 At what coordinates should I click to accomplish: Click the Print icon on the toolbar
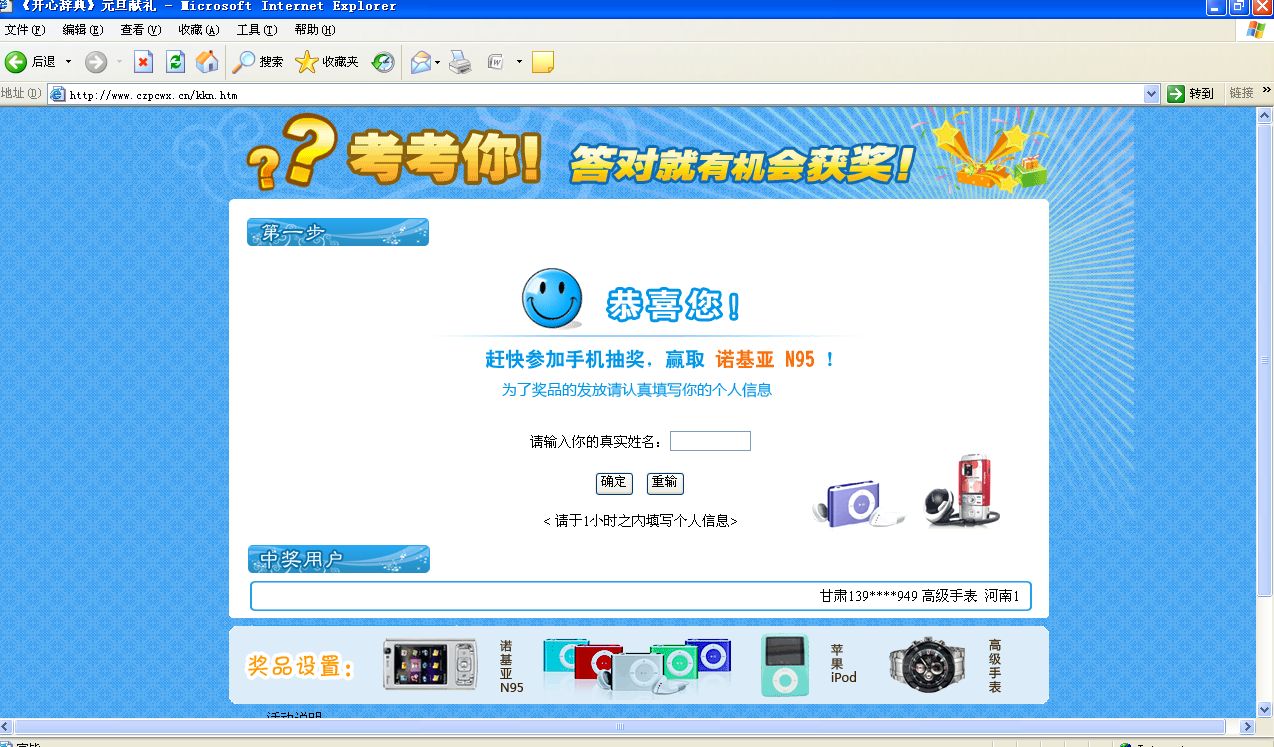click(458, 61)
